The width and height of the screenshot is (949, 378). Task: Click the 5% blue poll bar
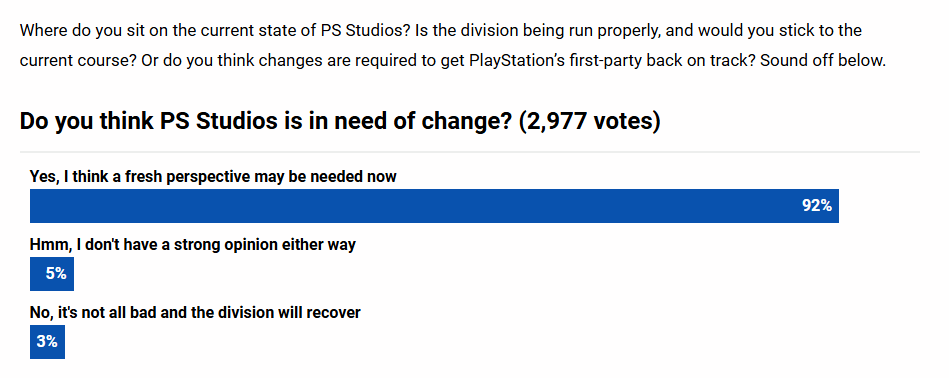(x=51, y=274)
